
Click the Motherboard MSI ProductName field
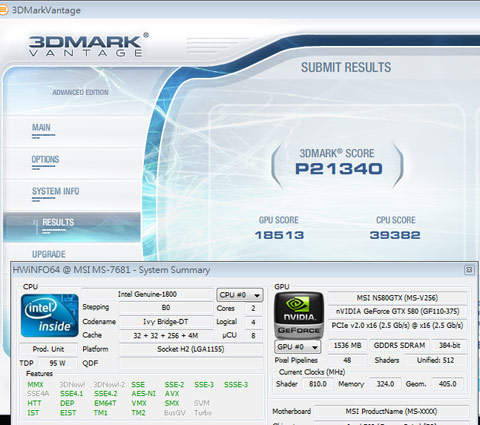[x=391, y=411]
